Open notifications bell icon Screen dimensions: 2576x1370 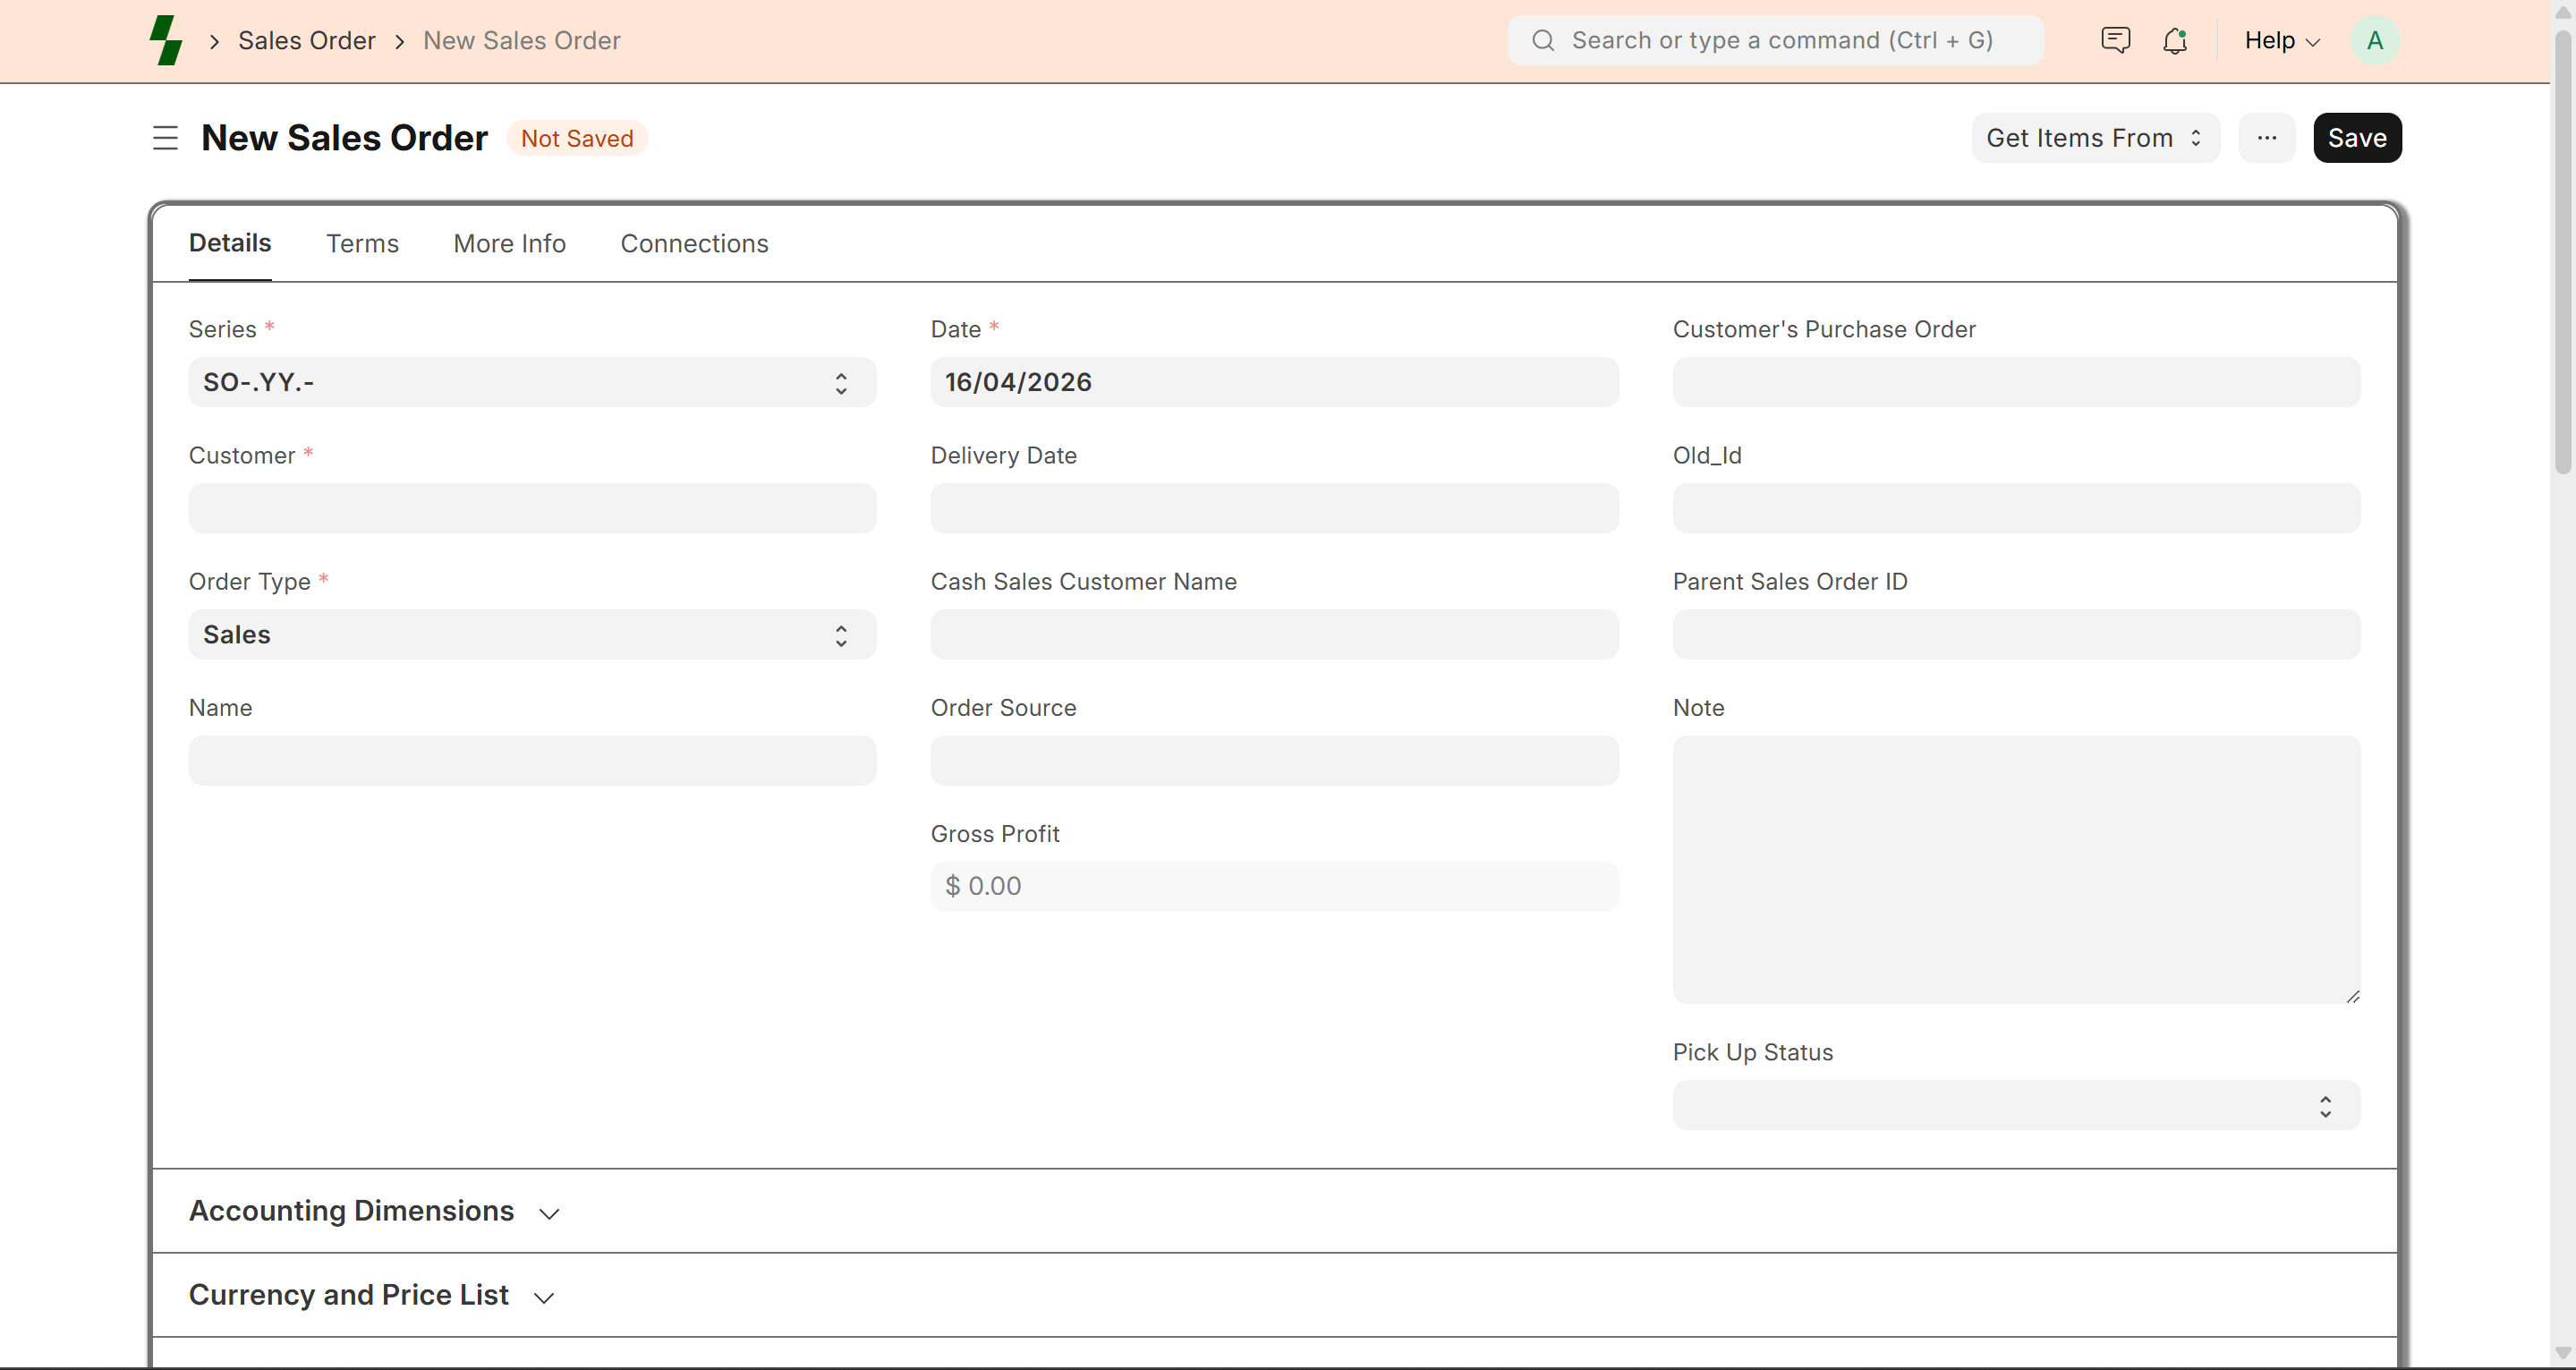(2174, 40)
